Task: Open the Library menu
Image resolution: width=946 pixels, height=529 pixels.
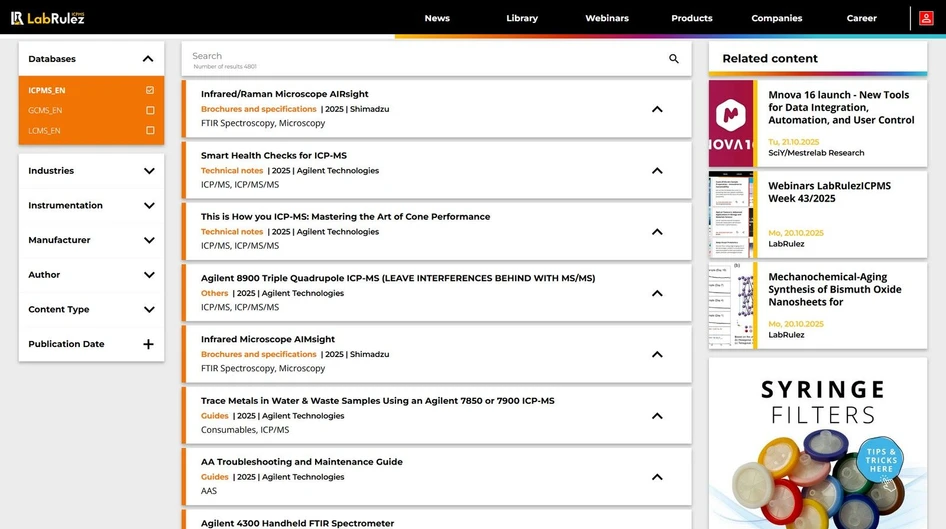Action: 522,18
